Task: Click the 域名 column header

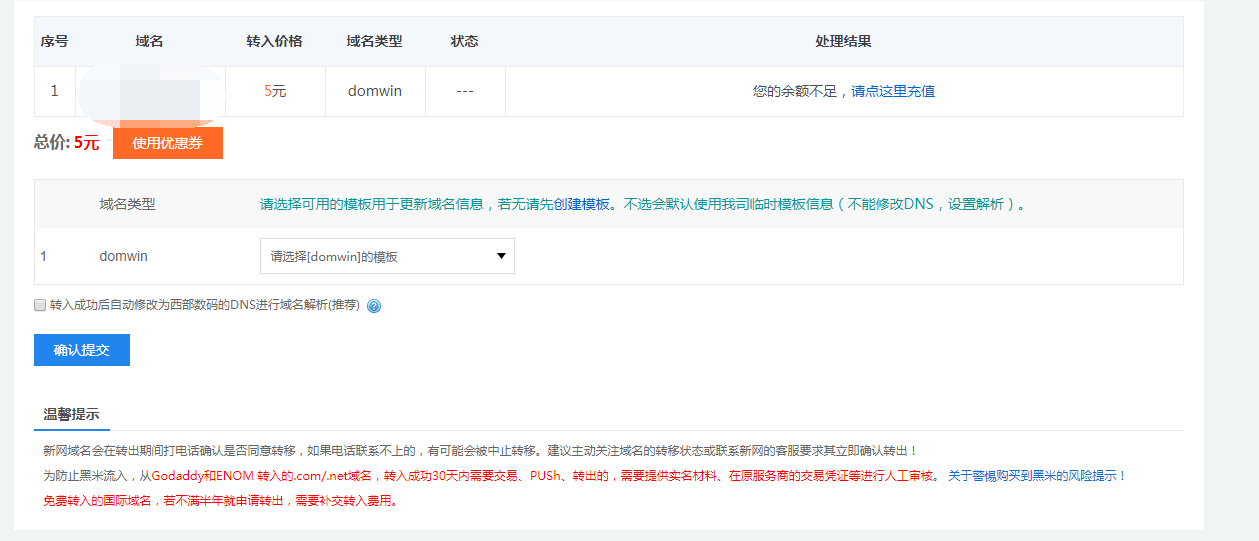Action: pyautogui.click(x=149, y=41)
